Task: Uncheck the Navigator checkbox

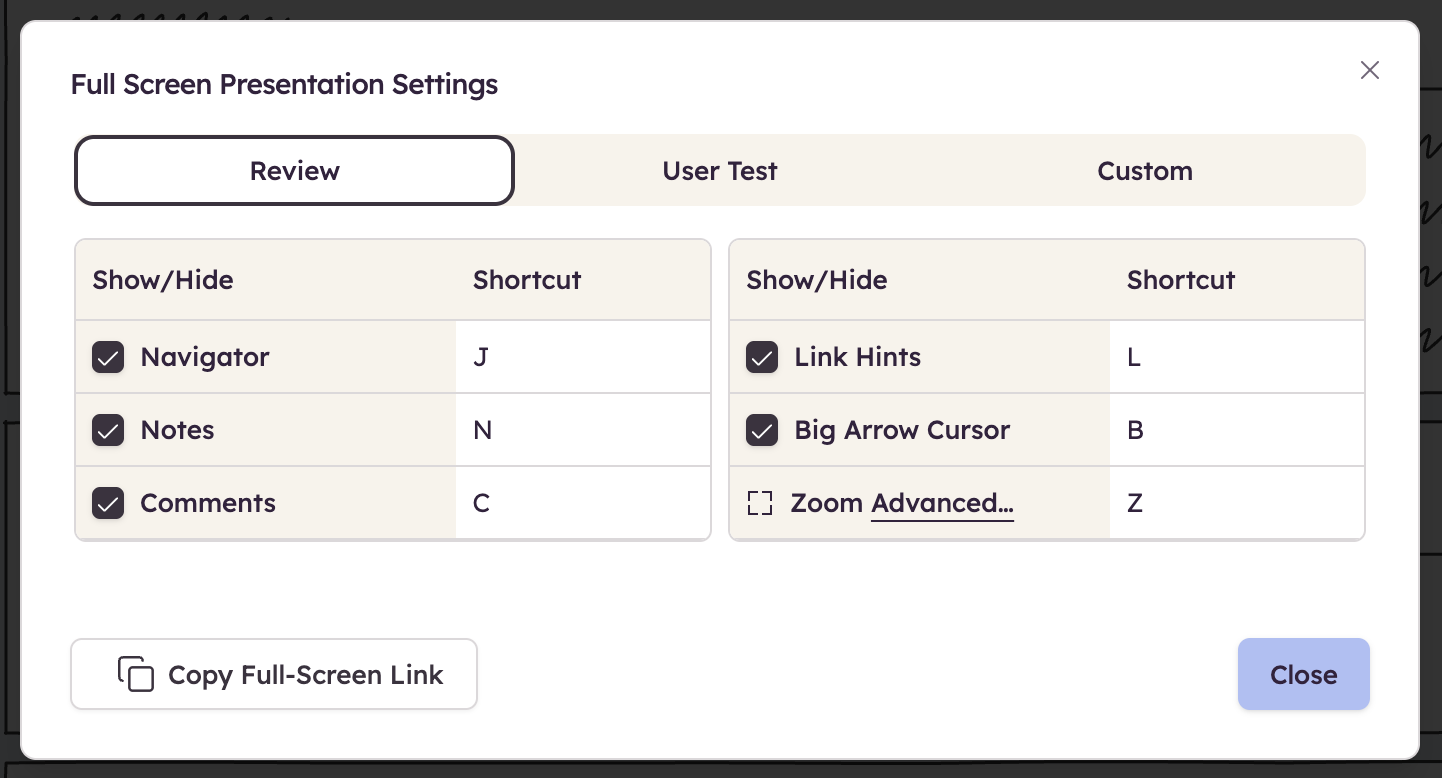Action: (x=108, y=357)
